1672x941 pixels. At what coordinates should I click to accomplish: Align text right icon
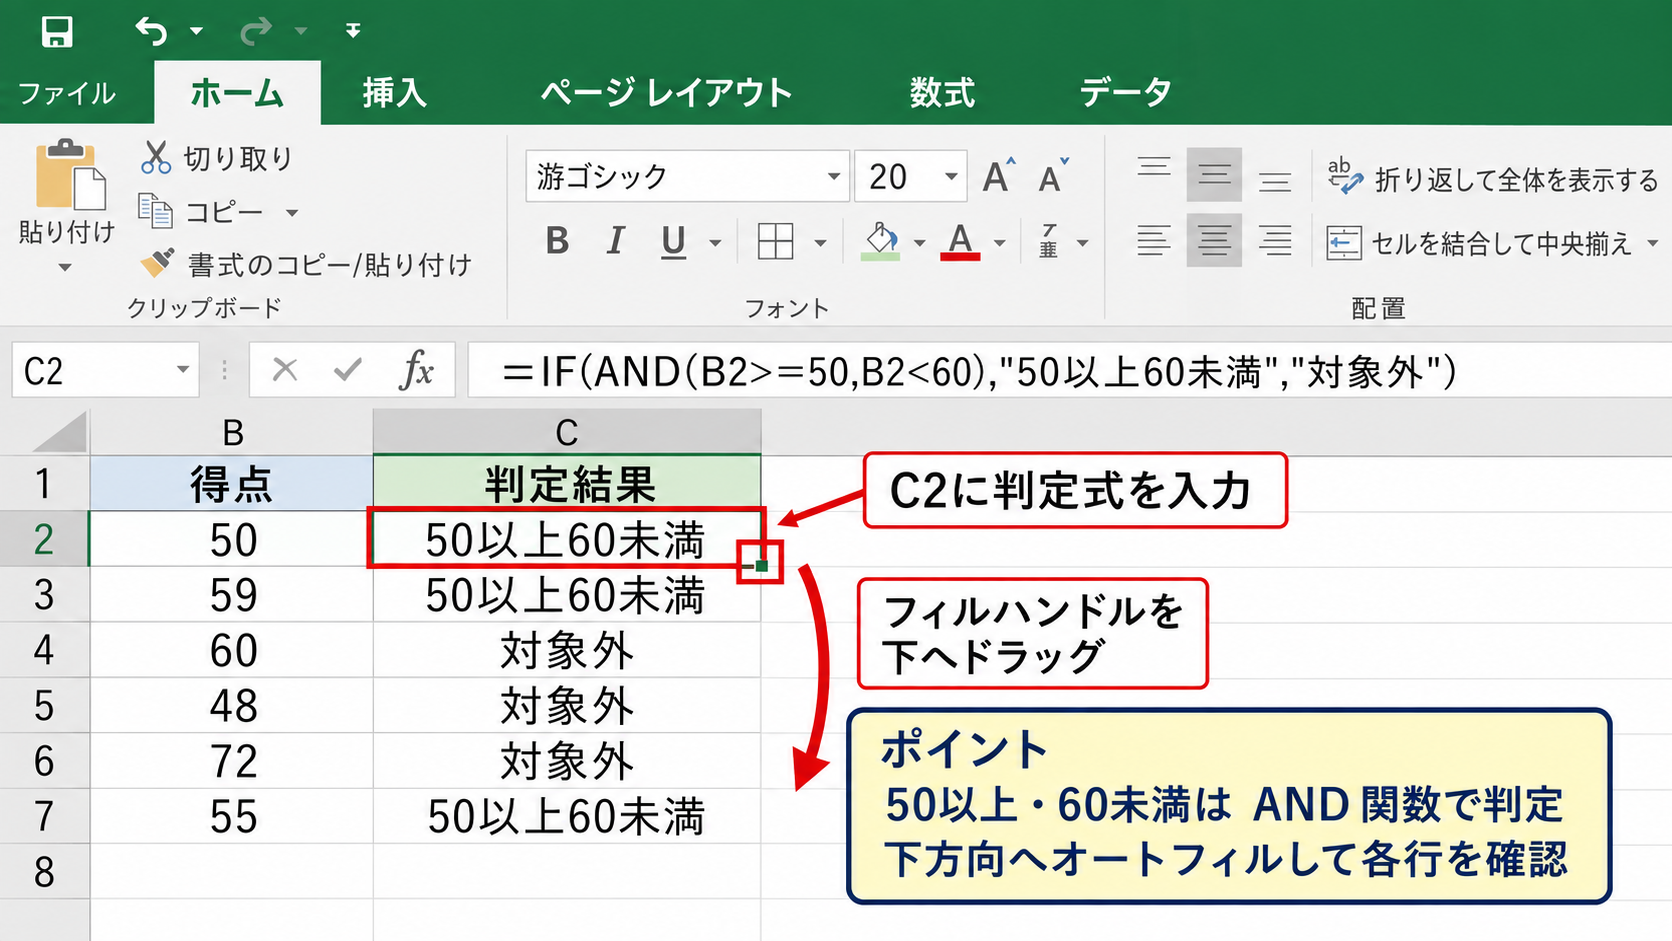pyautogui.click(x=1275, y=241)
